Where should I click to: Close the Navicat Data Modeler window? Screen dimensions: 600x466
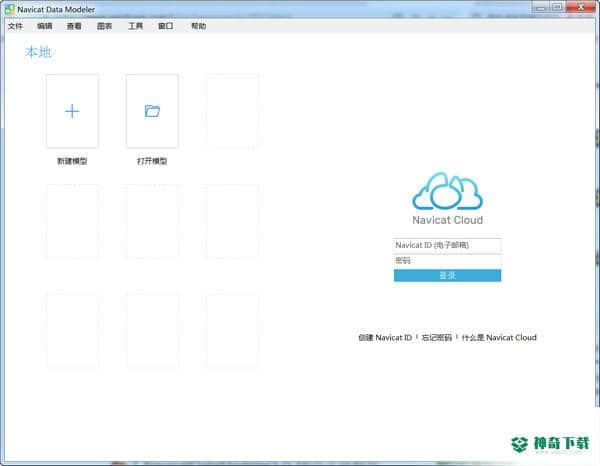580,7
